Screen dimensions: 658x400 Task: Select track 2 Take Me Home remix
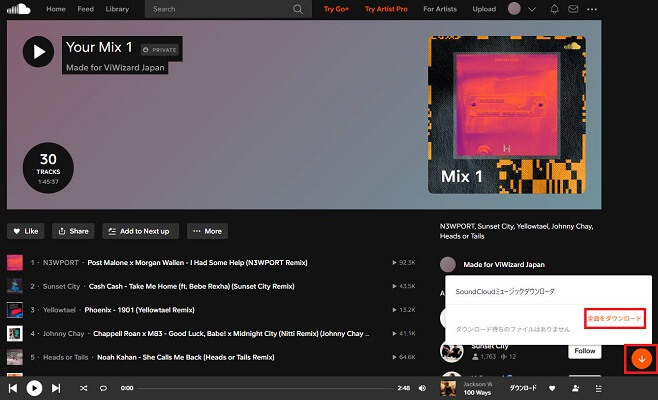click(x=191, y=286)
